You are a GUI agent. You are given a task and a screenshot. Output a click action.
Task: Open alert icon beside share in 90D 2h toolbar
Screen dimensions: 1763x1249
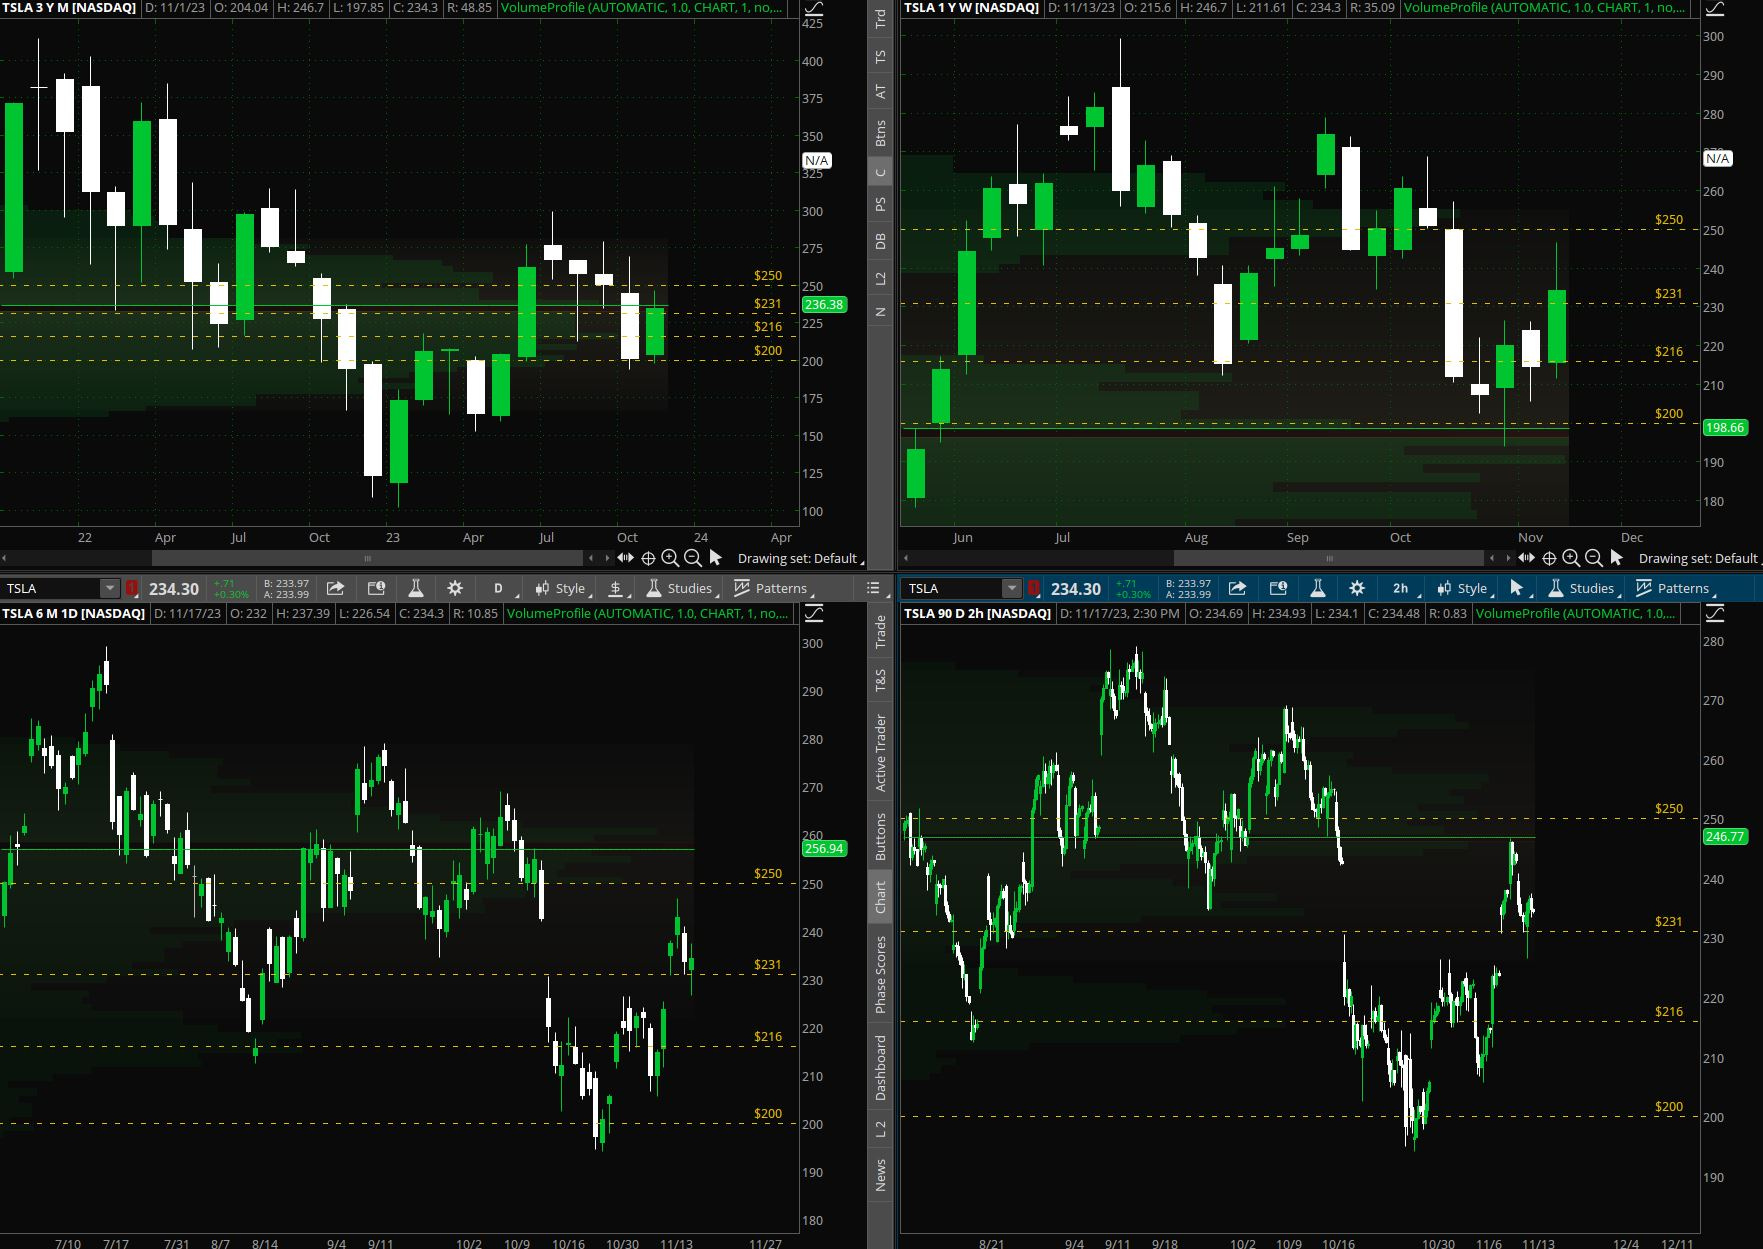pyautogui.click(x=1277, y=588)
